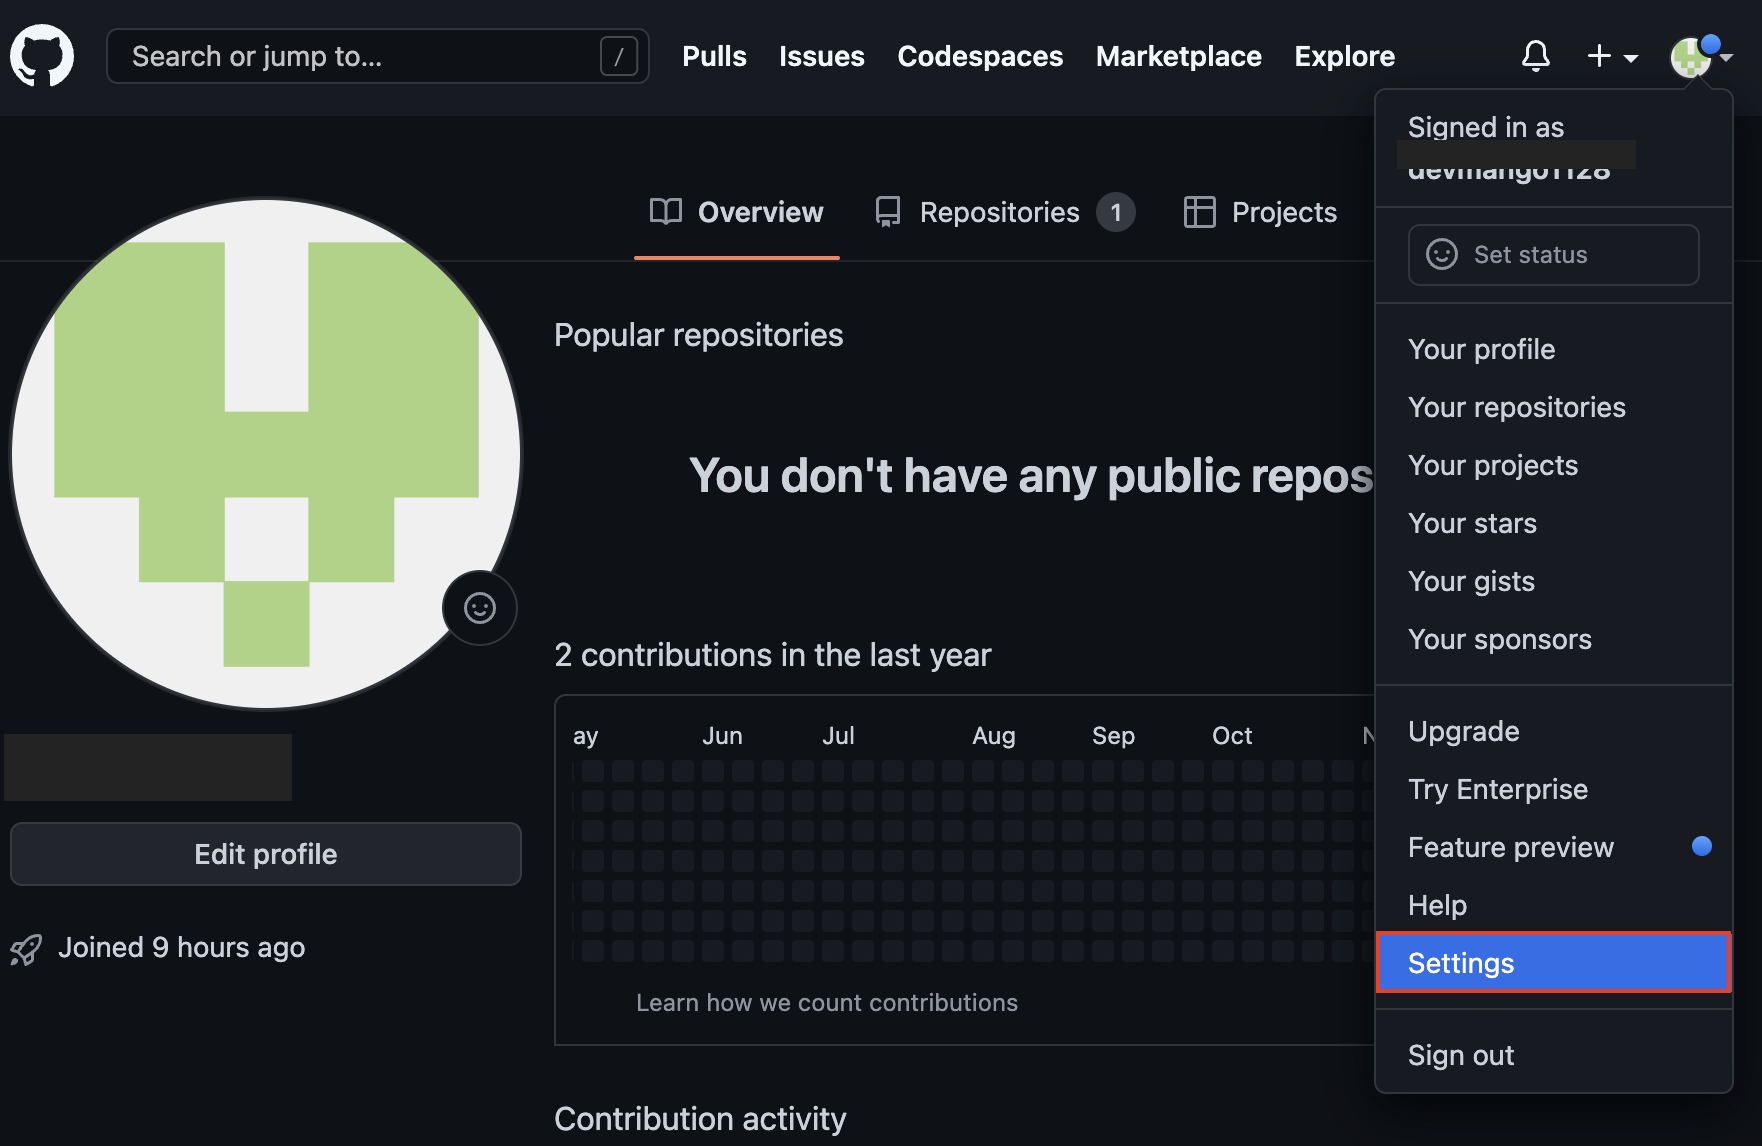Click the smiley status button on avatar
1762x1146 pixels.
coord(480,608)
